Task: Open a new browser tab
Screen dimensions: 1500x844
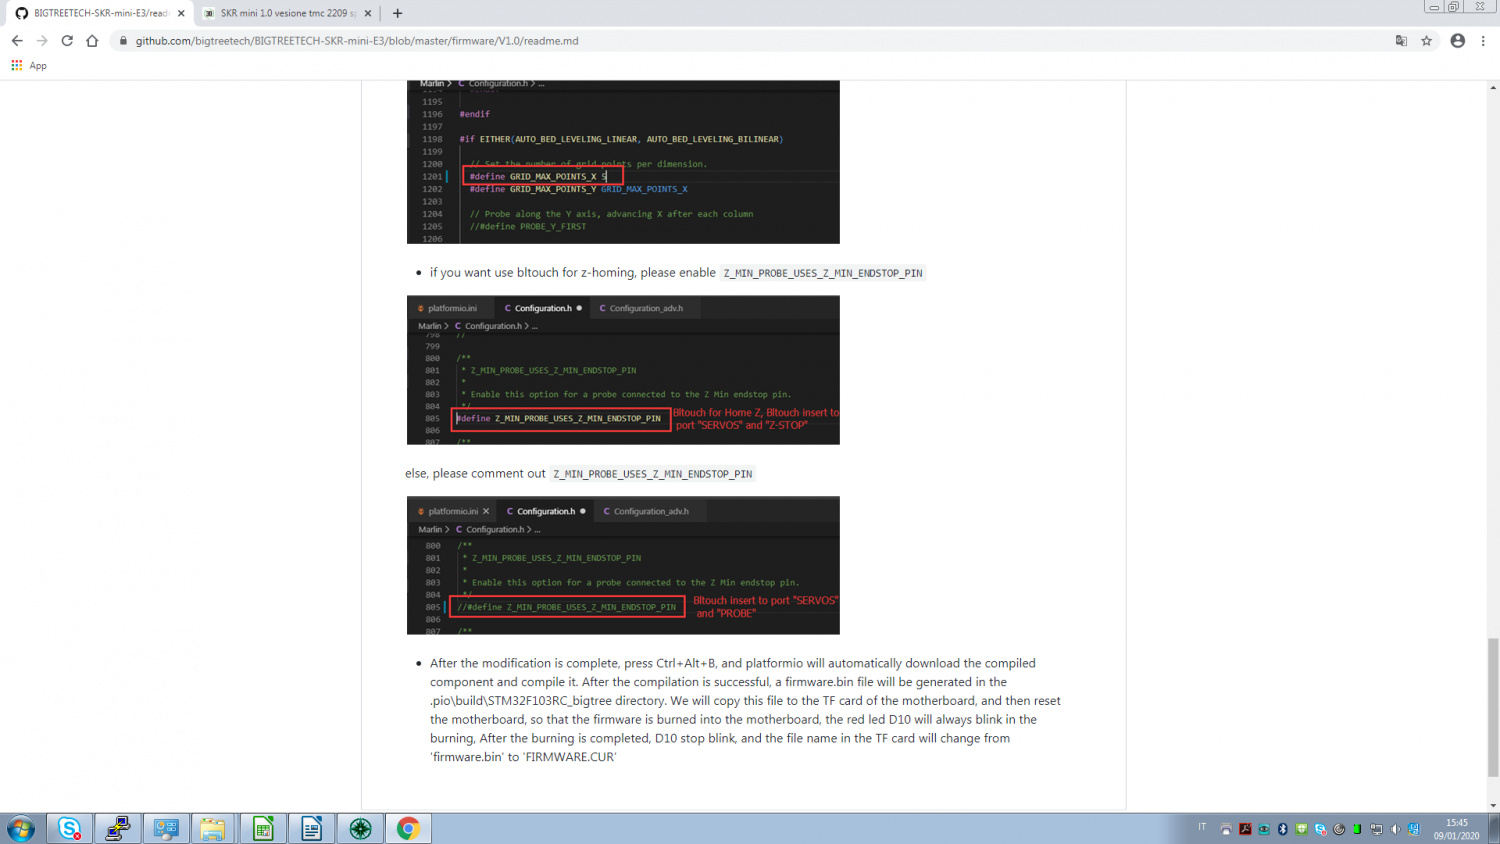Action: pyautogui.click(x=398, y=13)
